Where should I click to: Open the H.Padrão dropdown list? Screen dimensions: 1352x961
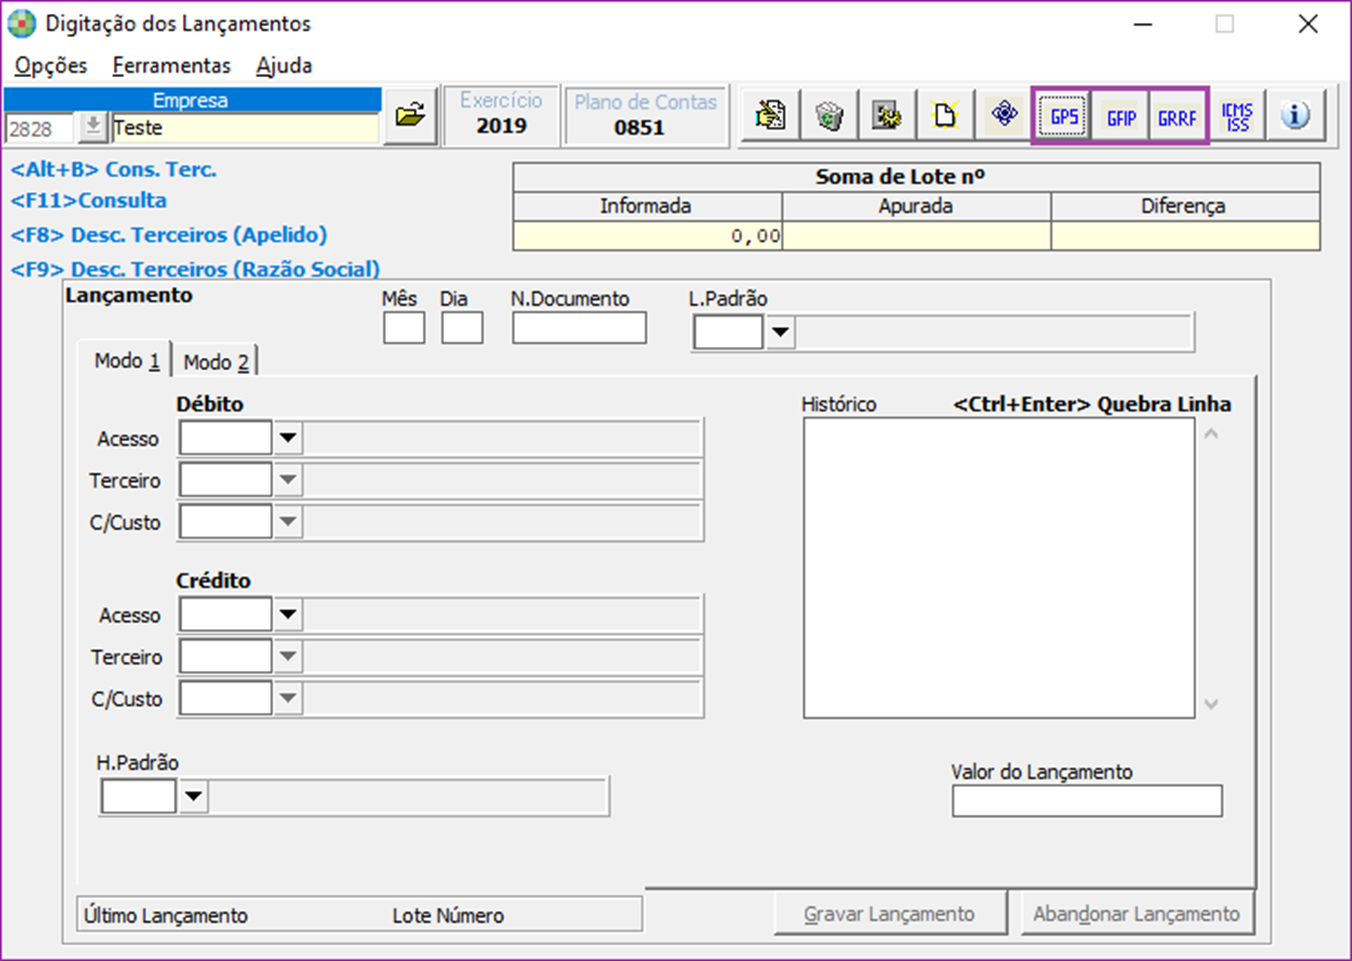[193, 797]
